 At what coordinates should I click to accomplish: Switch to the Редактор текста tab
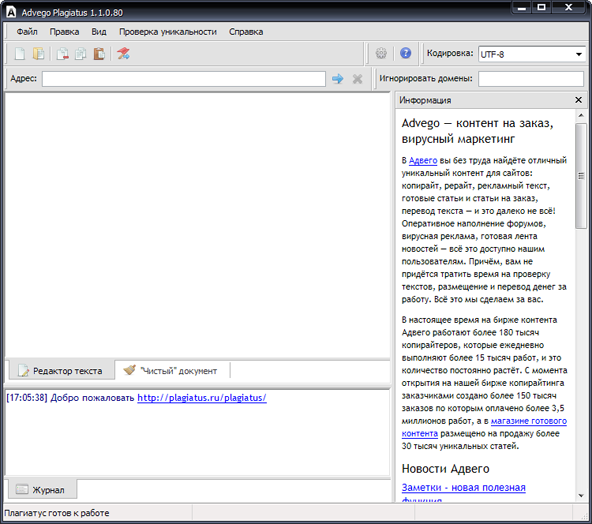click(61, 371)
